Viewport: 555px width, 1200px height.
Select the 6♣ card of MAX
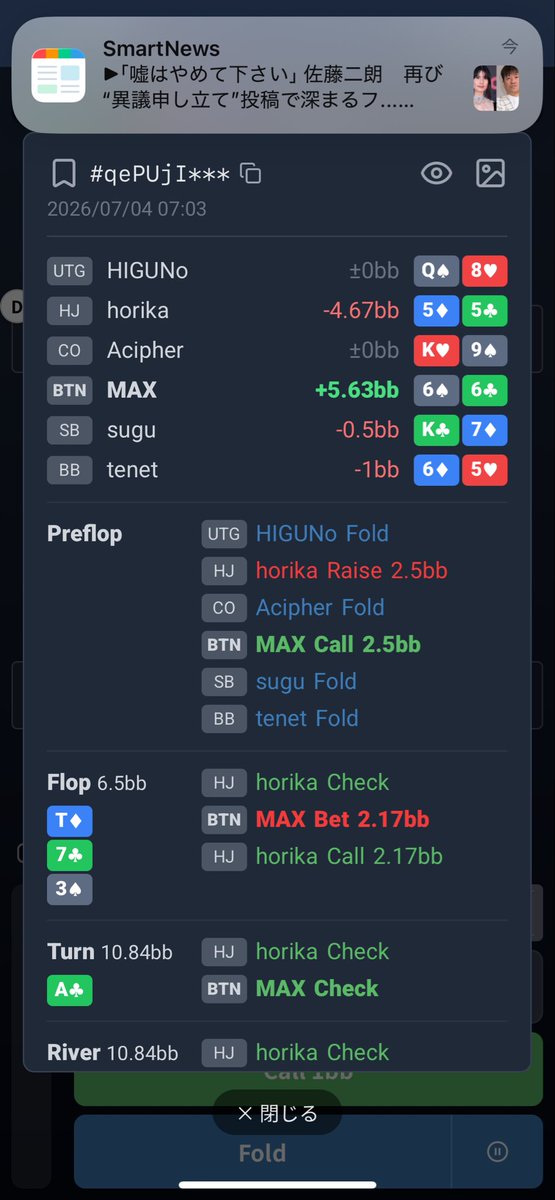(484, 390)
